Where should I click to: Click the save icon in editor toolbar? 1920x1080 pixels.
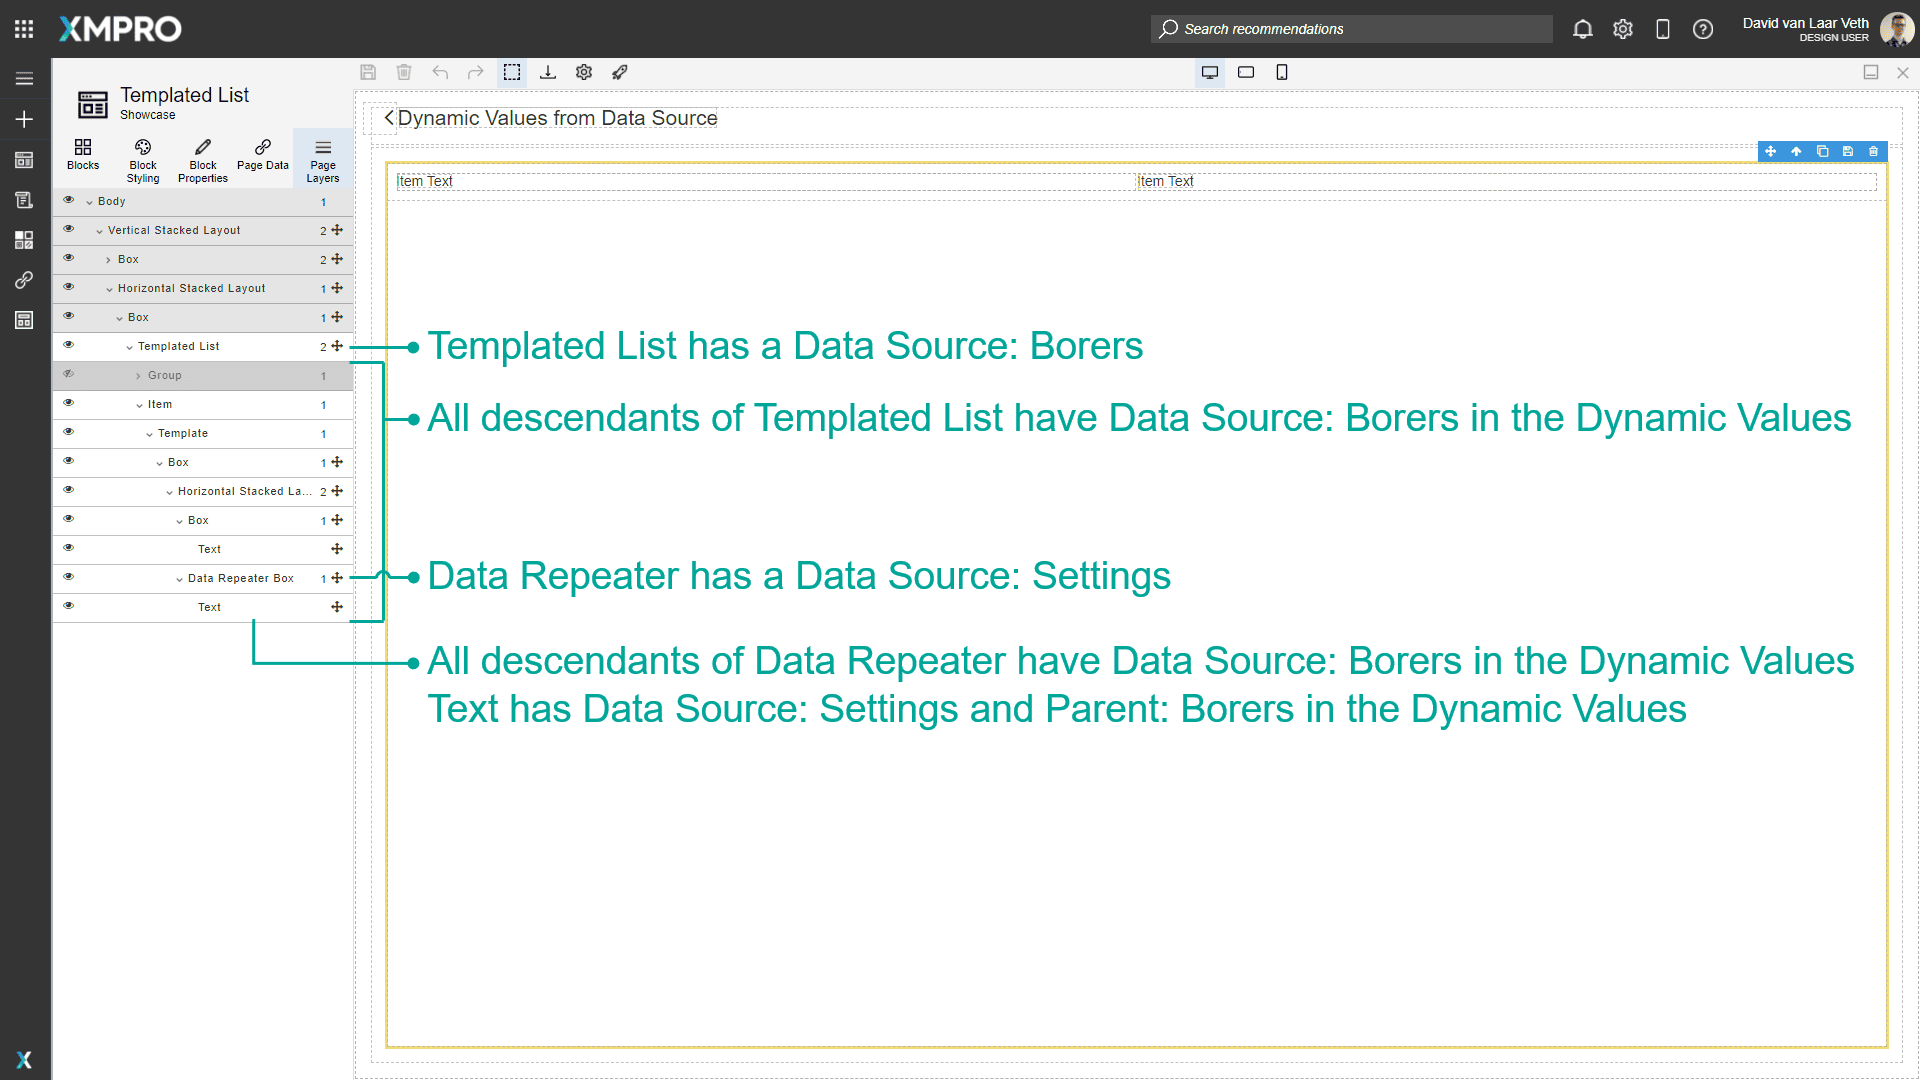tap(368, 72)
